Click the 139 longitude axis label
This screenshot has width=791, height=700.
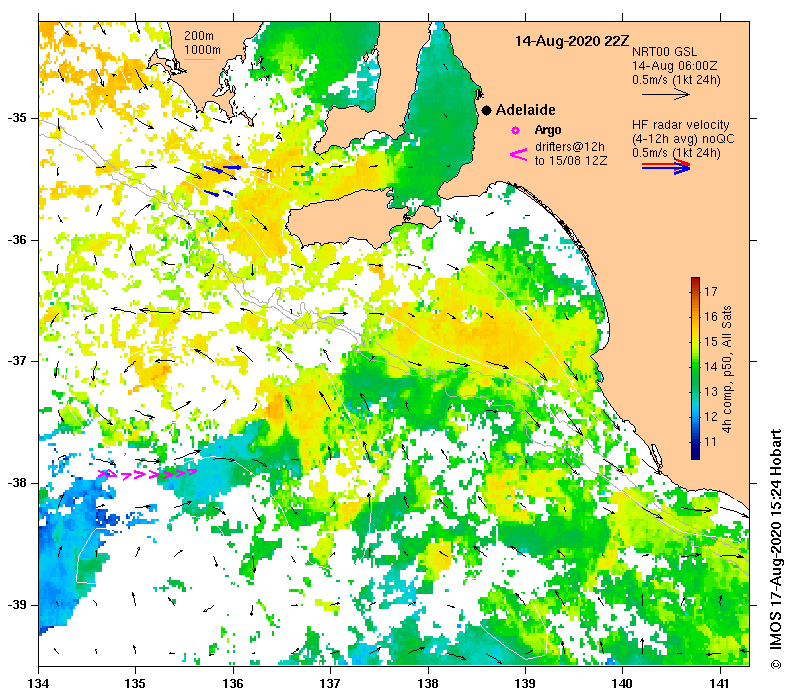525,684
